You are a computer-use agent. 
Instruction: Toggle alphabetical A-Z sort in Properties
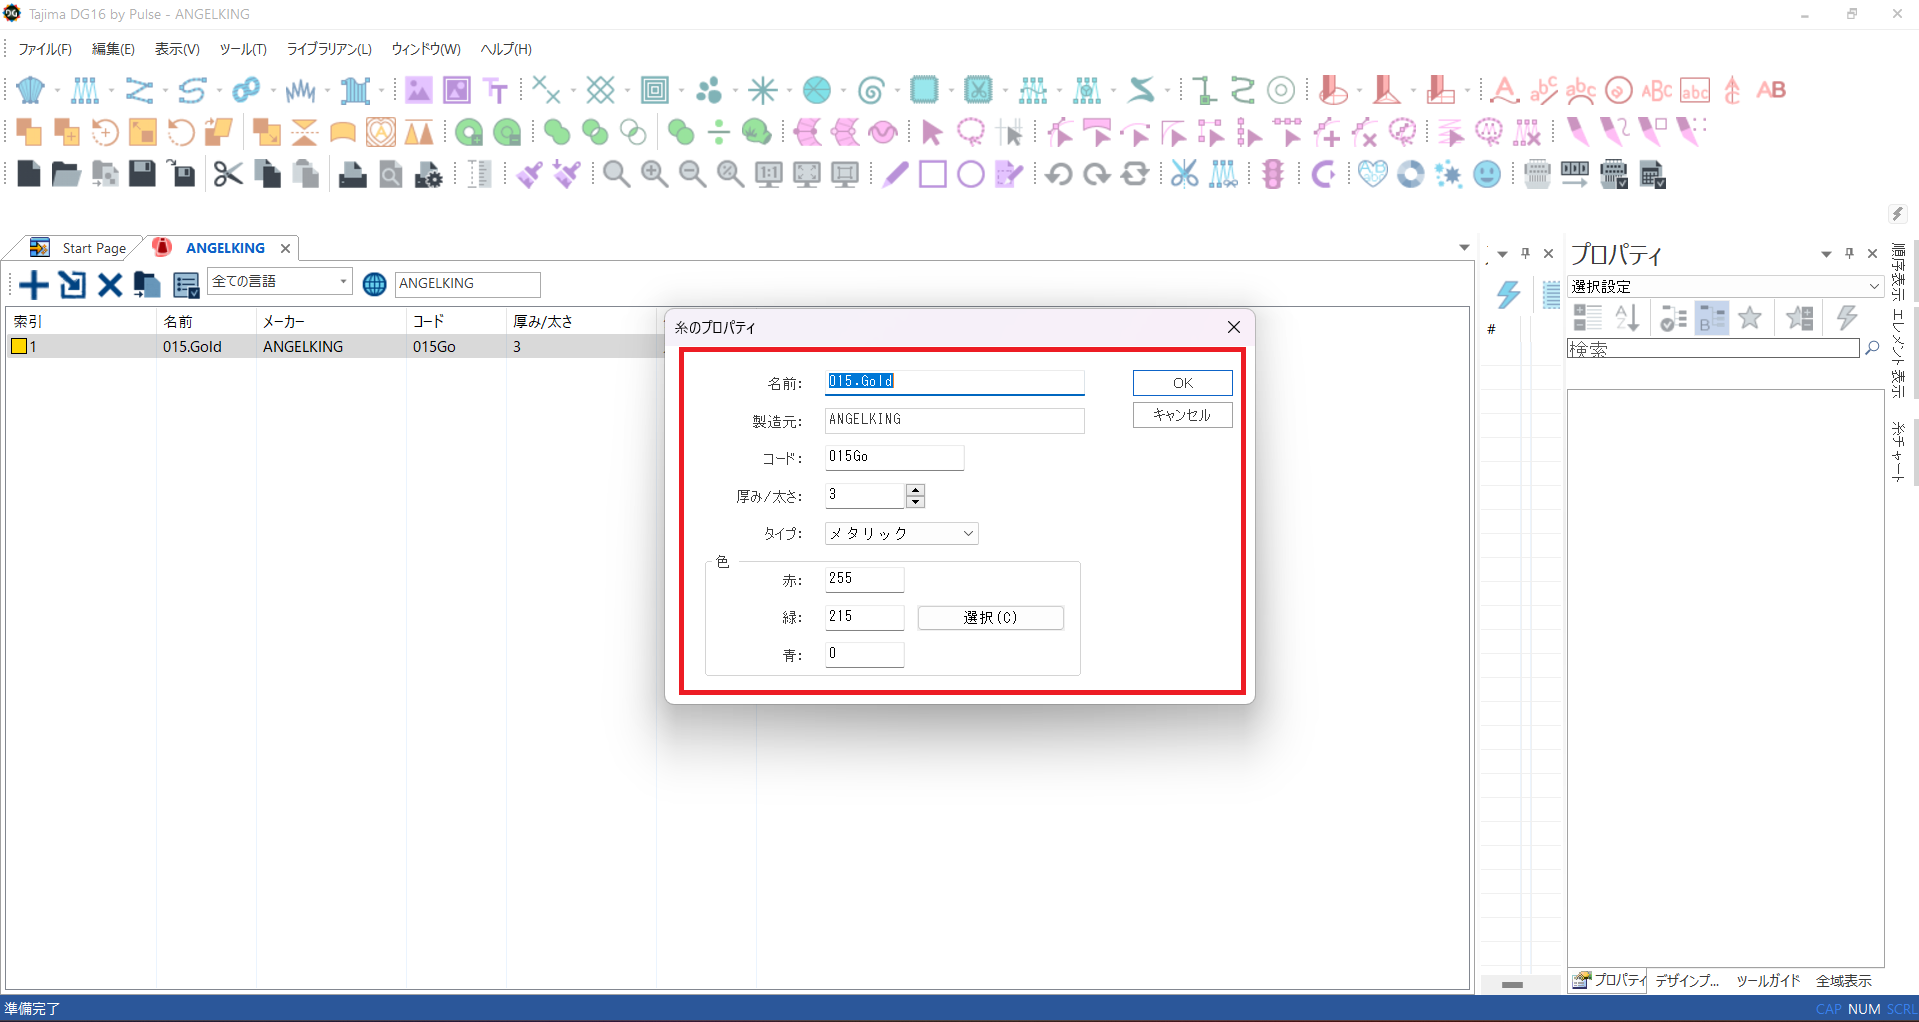1627,318
